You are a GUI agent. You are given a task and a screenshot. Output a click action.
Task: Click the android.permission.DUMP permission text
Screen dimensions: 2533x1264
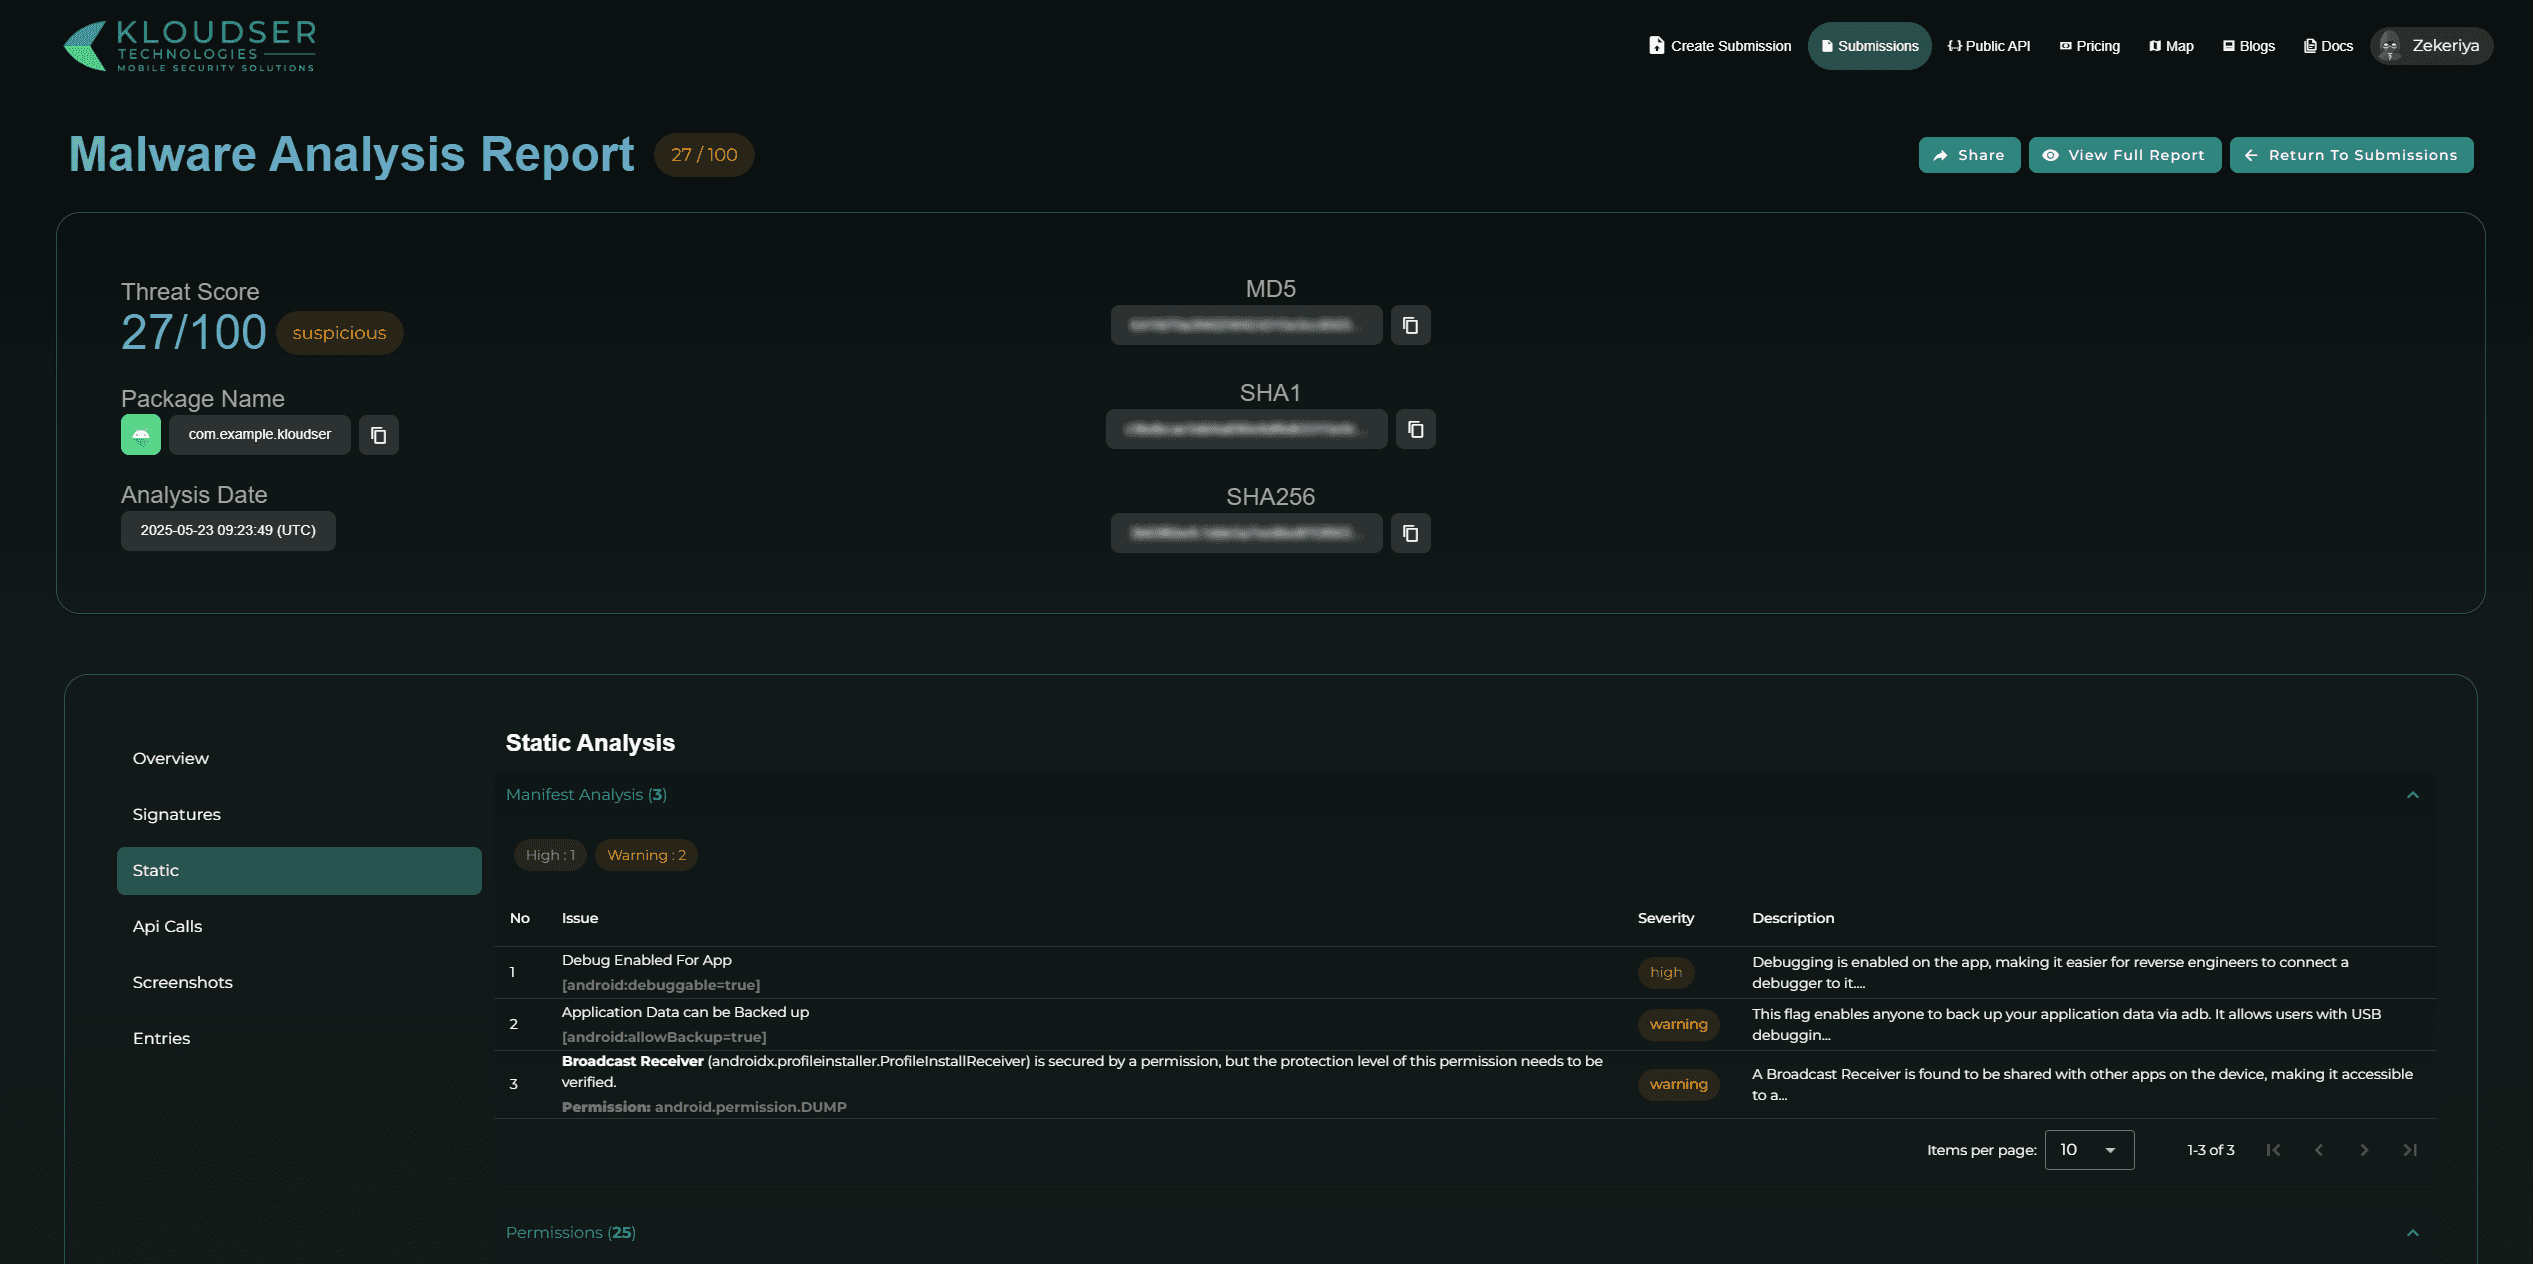coord(750,1107)
